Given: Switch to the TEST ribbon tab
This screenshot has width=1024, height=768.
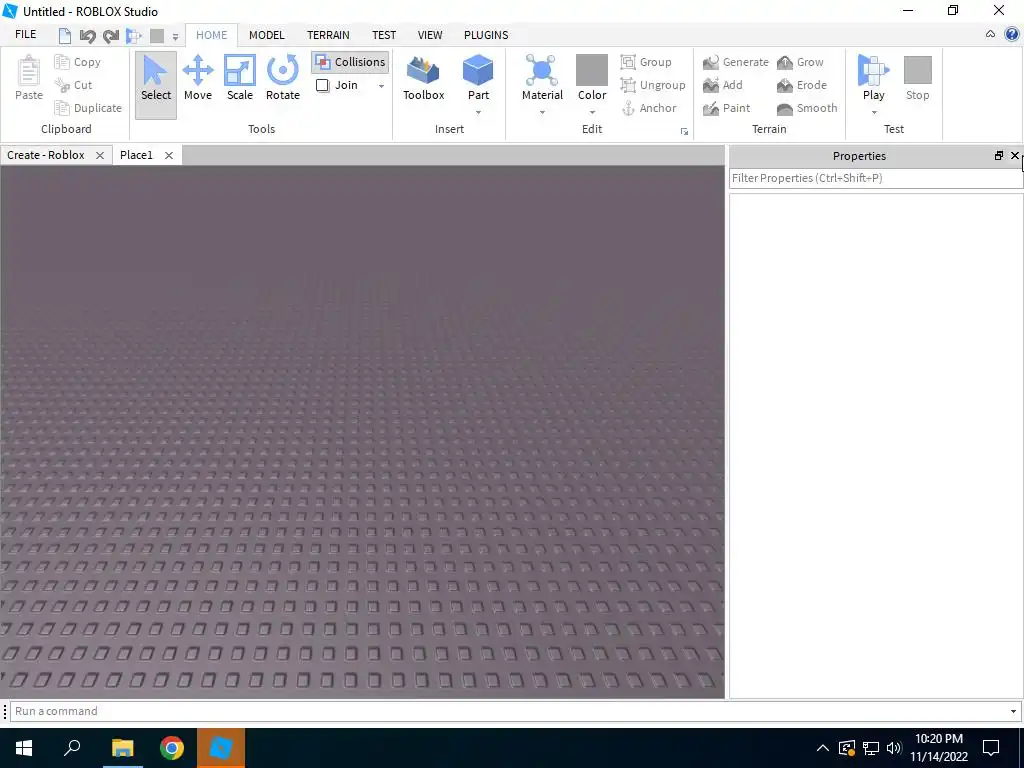Looking at the screenshot, I should [384, 35].
